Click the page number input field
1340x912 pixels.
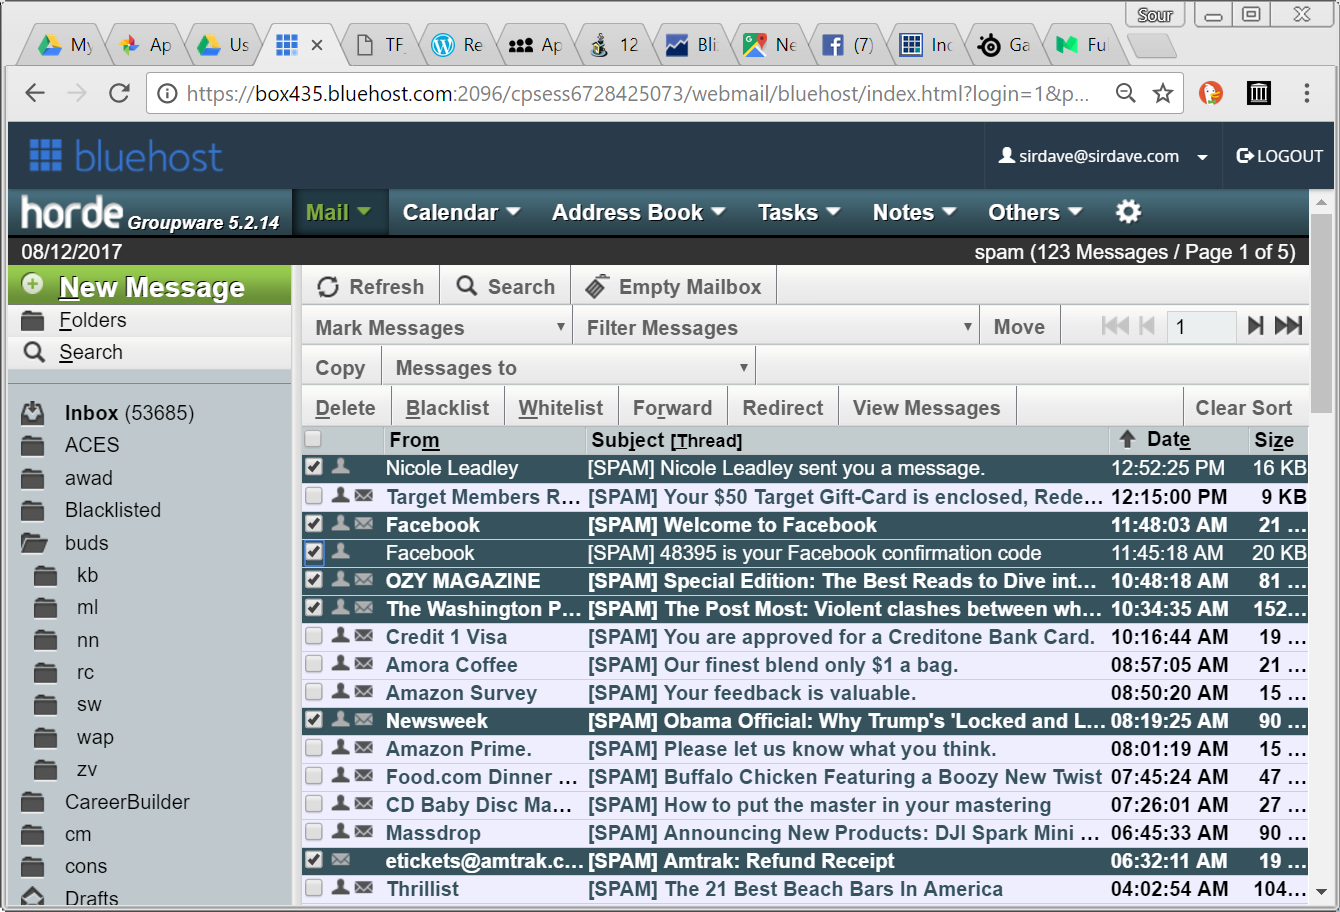1200,327
